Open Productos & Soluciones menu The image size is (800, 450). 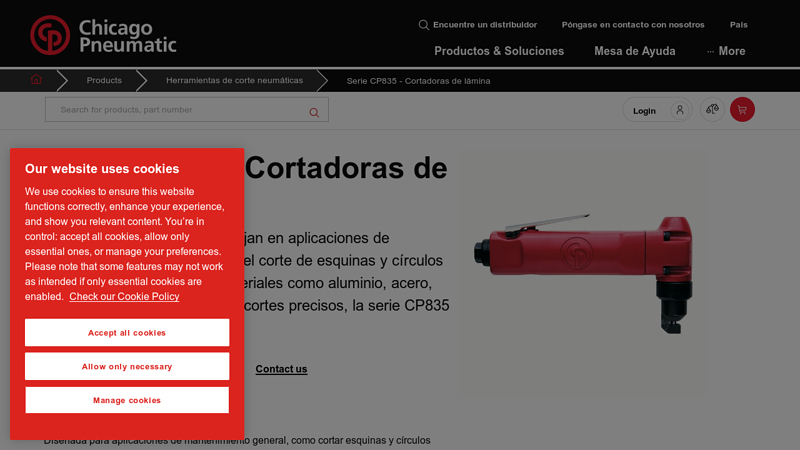coord(499,51)
